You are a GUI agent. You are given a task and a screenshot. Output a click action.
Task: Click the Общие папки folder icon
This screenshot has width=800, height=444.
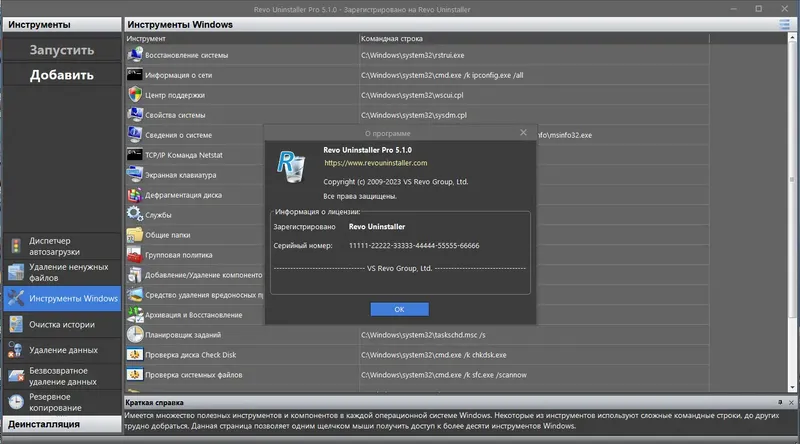coord(135,234)
